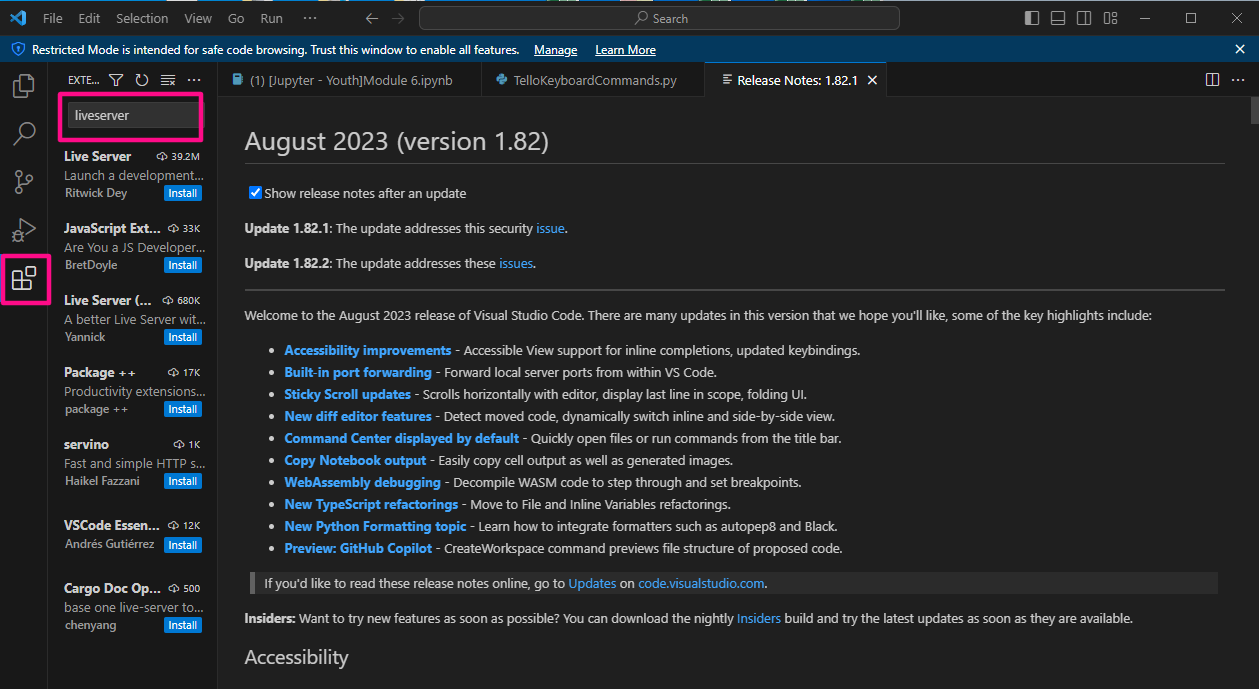The image size is (1259, 689).
Task: Click the filter extensions funnel icon
Action: (116, 80)
